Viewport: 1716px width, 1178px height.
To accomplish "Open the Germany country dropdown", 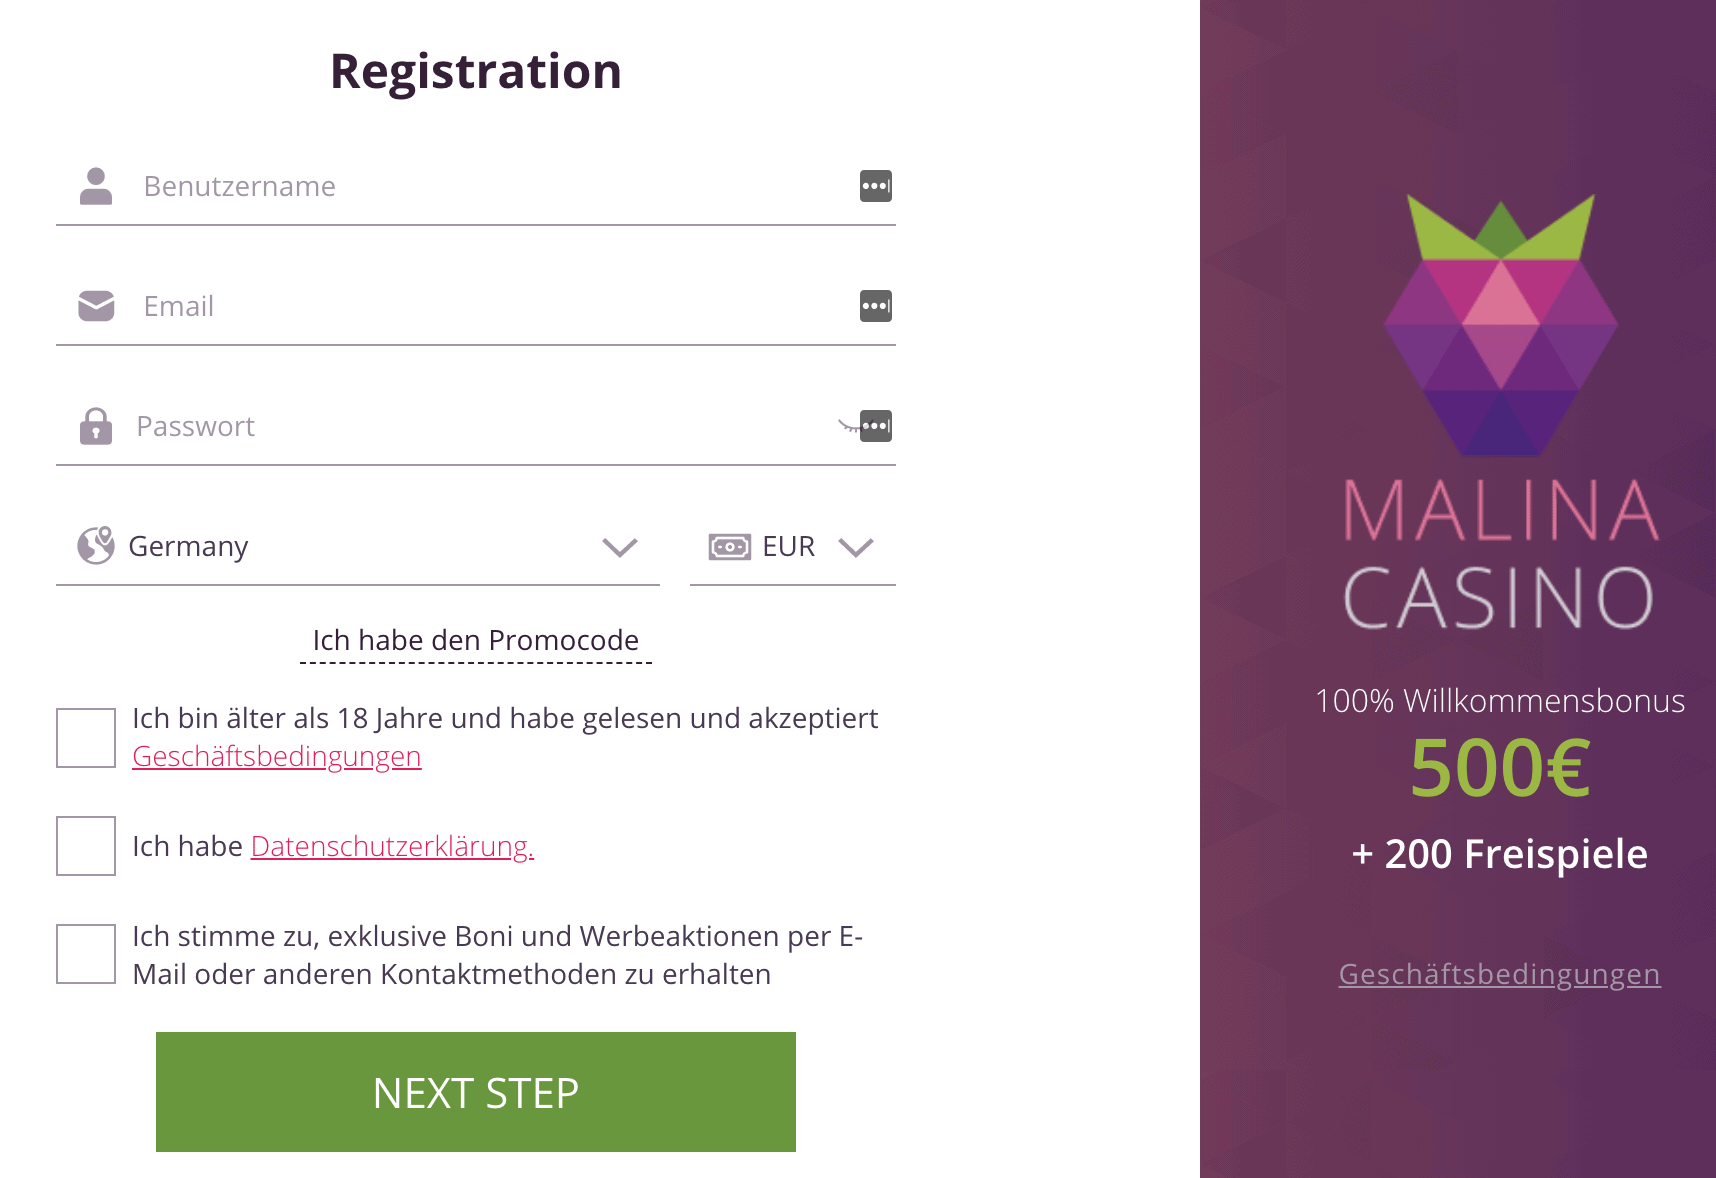I will point(358,547).
